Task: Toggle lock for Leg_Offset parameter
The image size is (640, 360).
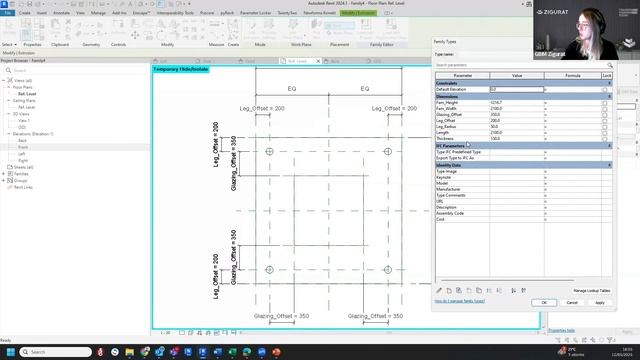Action: [x=604, y=121]
